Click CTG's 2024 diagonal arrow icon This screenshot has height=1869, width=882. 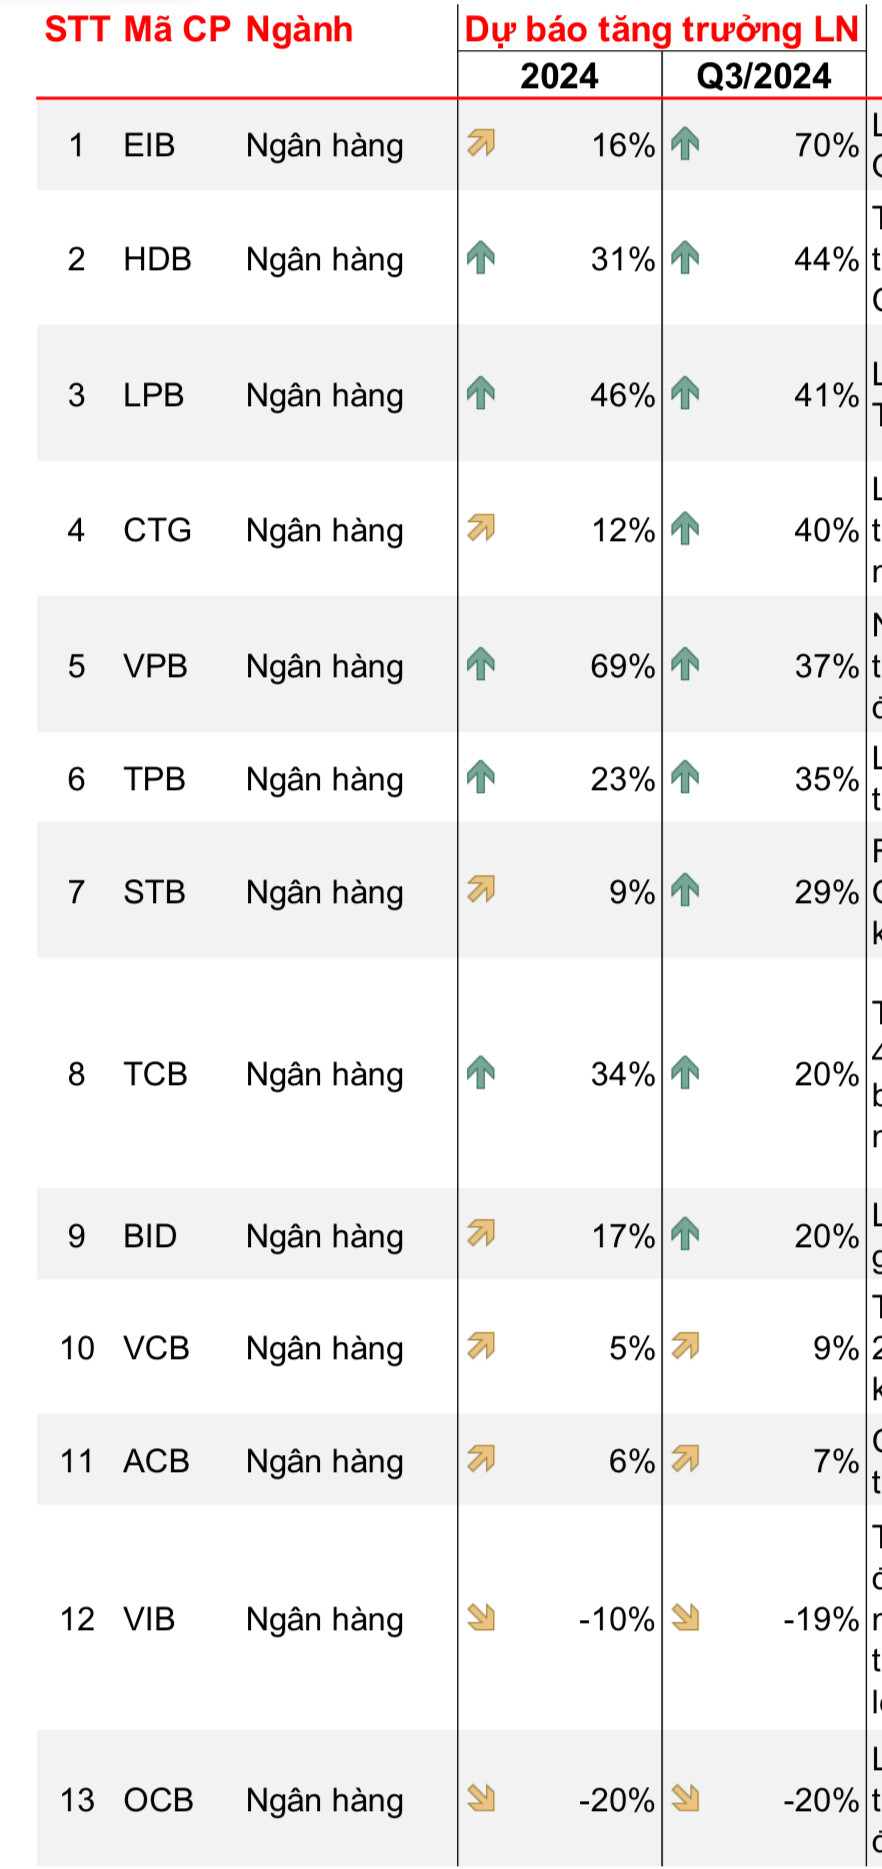[x=481, y=527]
